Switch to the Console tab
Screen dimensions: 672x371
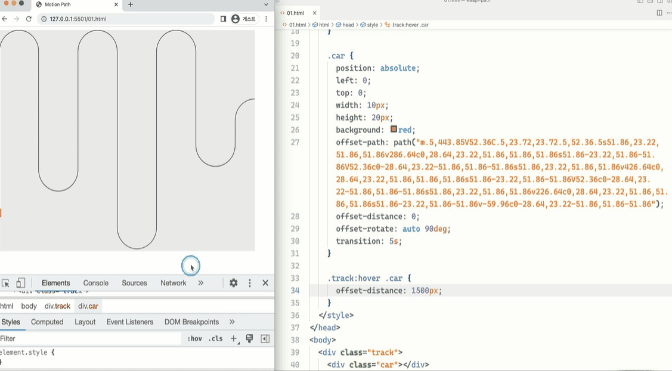point(96,283)
